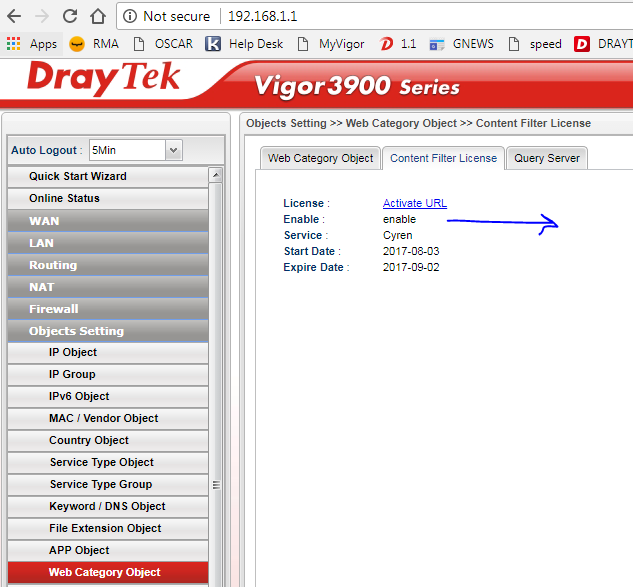Open the MyVigor bookmark
The height and width of the screenshot is (587, 633).
click(331, 44)
